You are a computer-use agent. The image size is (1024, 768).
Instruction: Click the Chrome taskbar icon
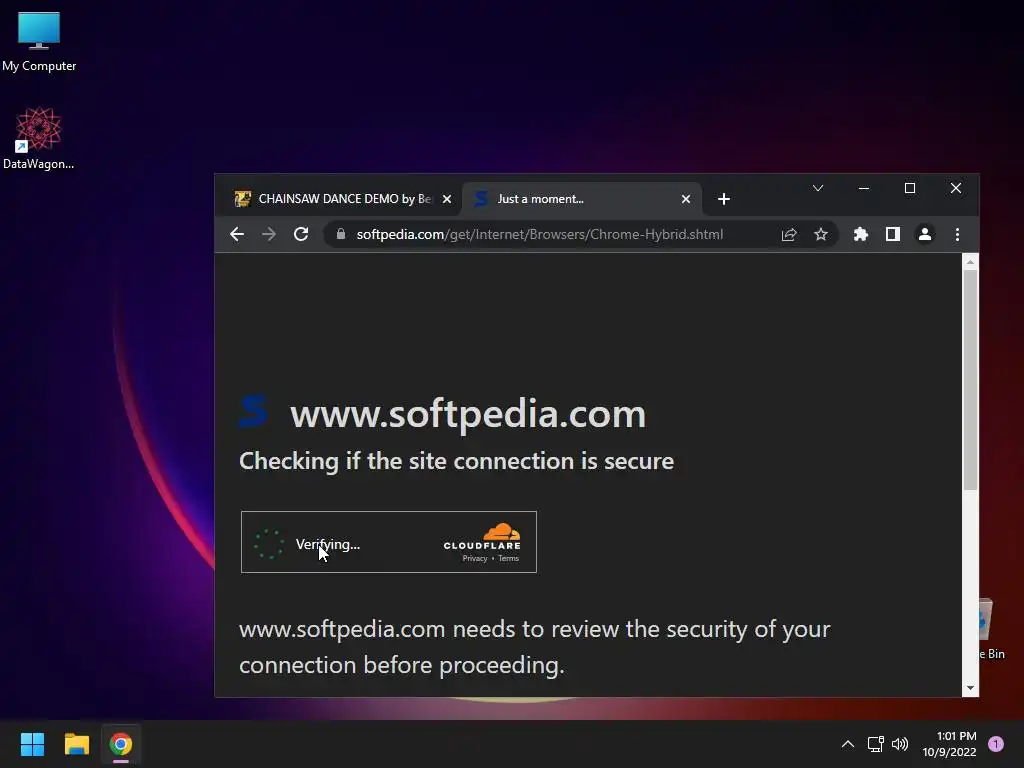(121, 744)
